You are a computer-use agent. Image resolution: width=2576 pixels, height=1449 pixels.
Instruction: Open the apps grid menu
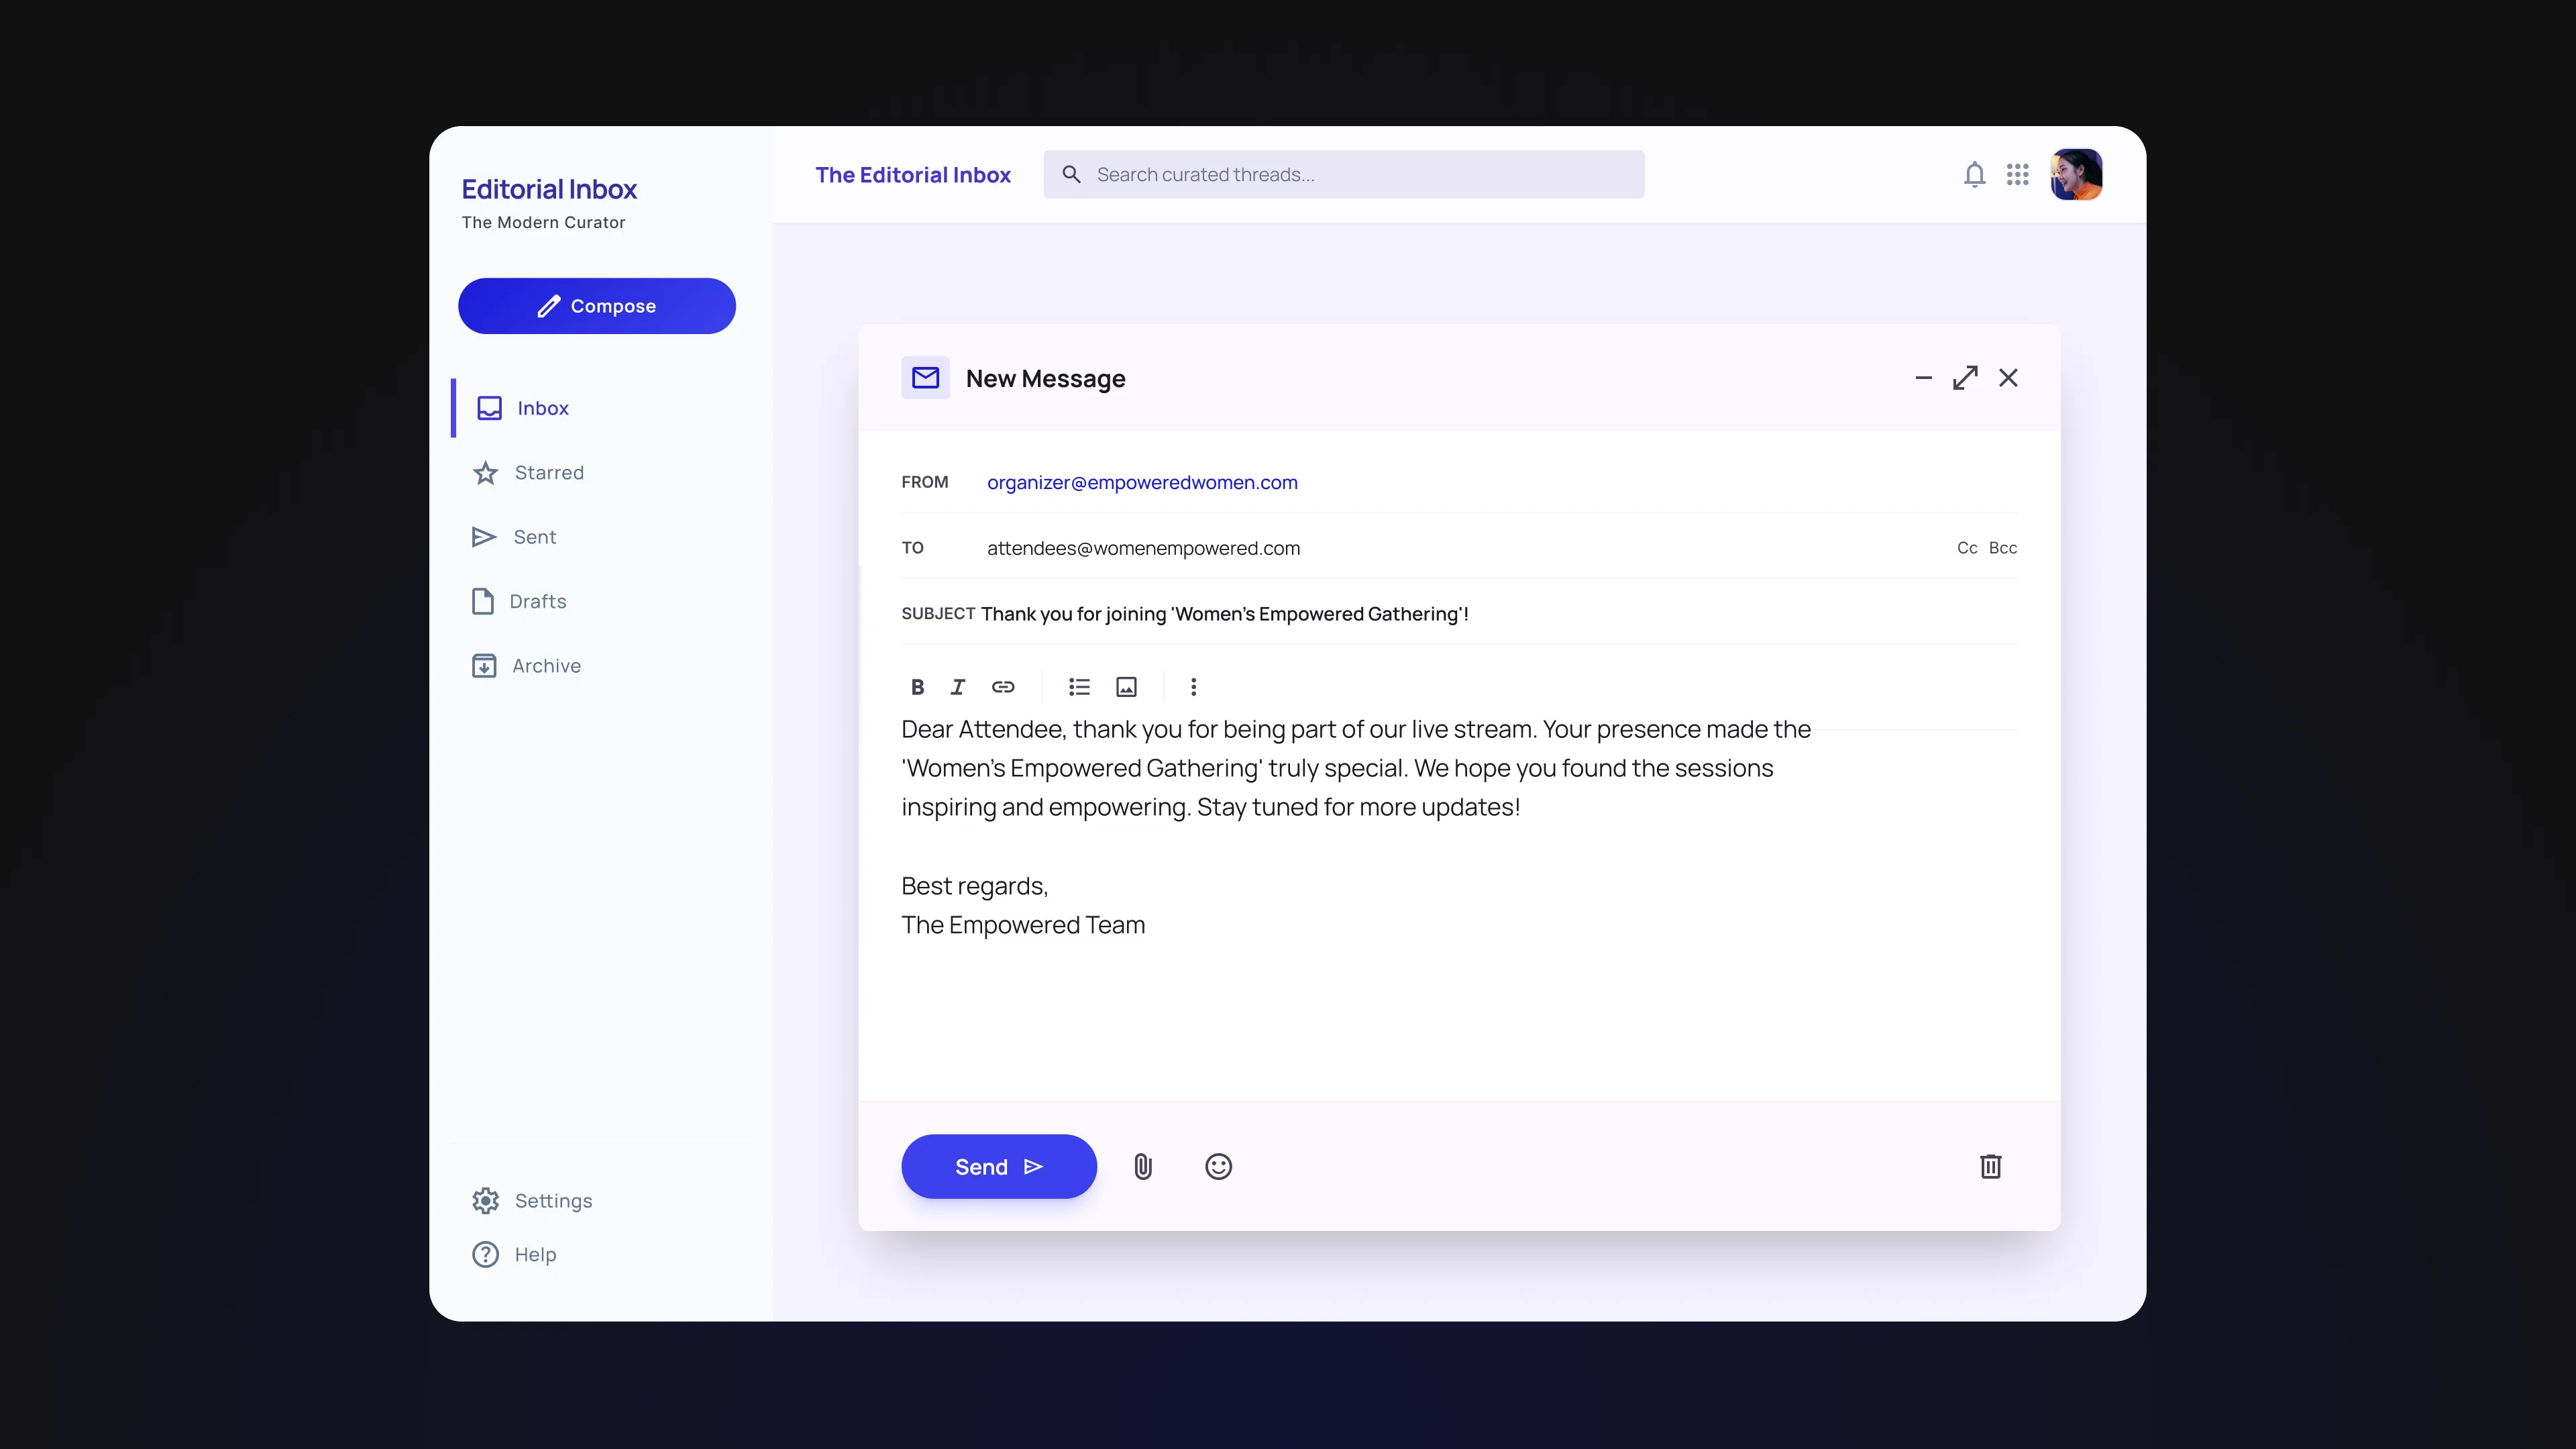tap(2017, 175)
